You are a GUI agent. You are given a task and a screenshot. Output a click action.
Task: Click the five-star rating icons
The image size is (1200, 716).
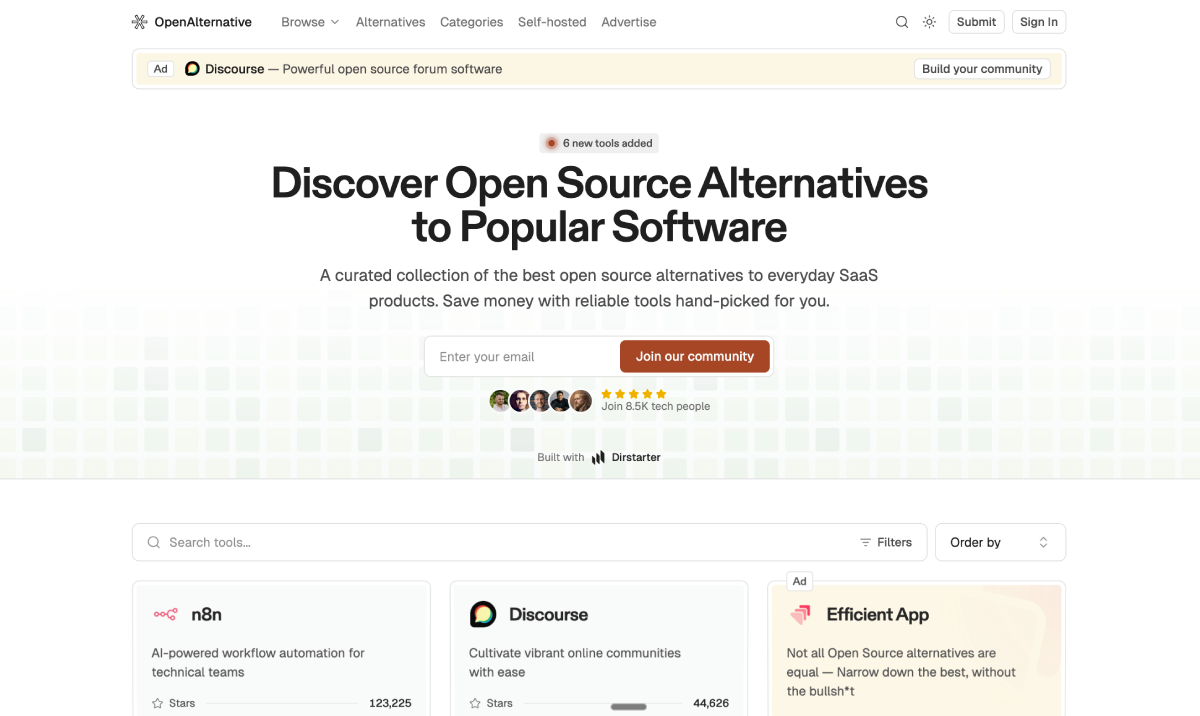634,394
